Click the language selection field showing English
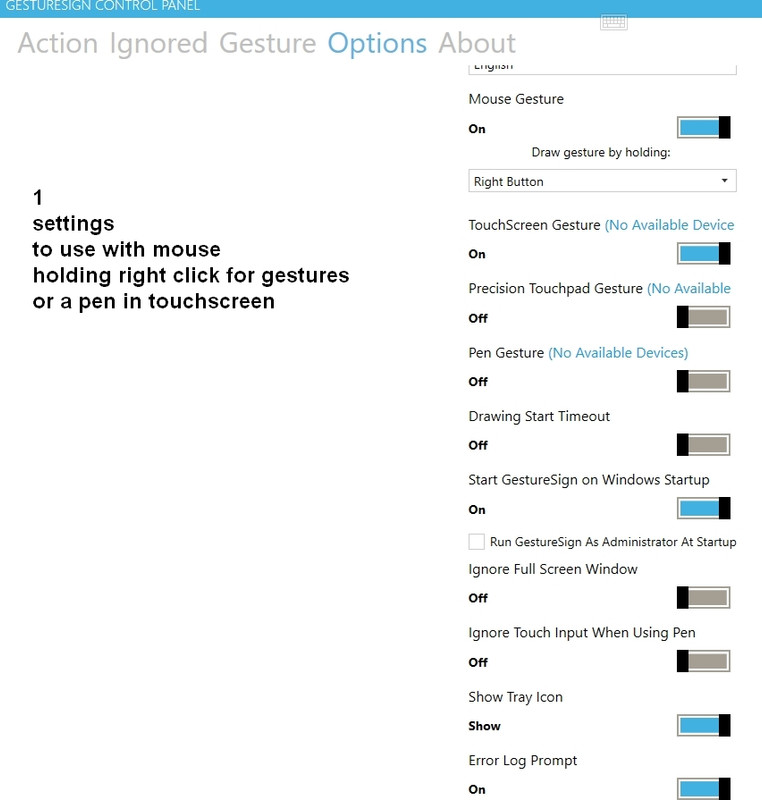 click(602, 68)
